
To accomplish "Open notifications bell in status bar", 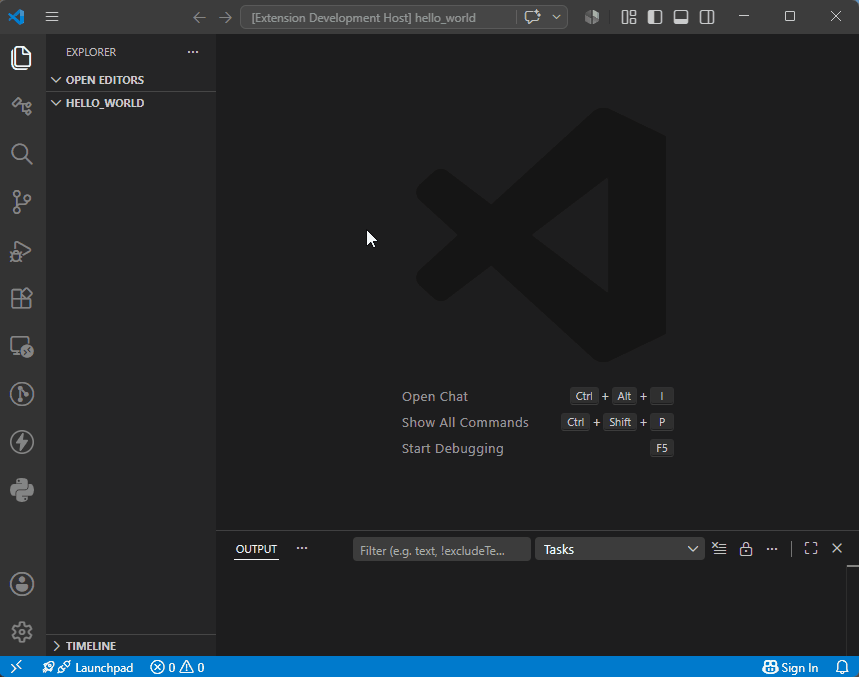I will click(x=842, y=667).
